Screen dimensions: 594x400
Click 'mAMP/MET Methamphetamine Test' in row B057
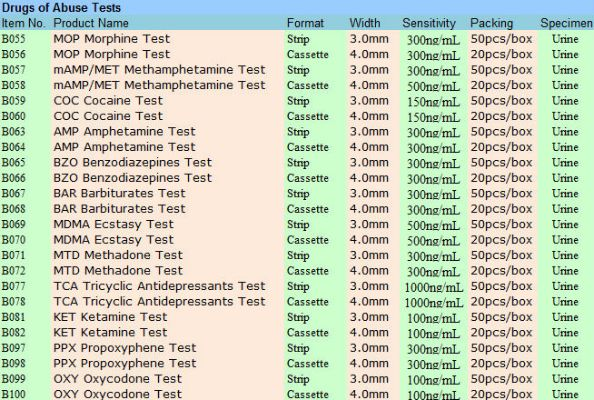pyautogui.click(x=159, y=70)
